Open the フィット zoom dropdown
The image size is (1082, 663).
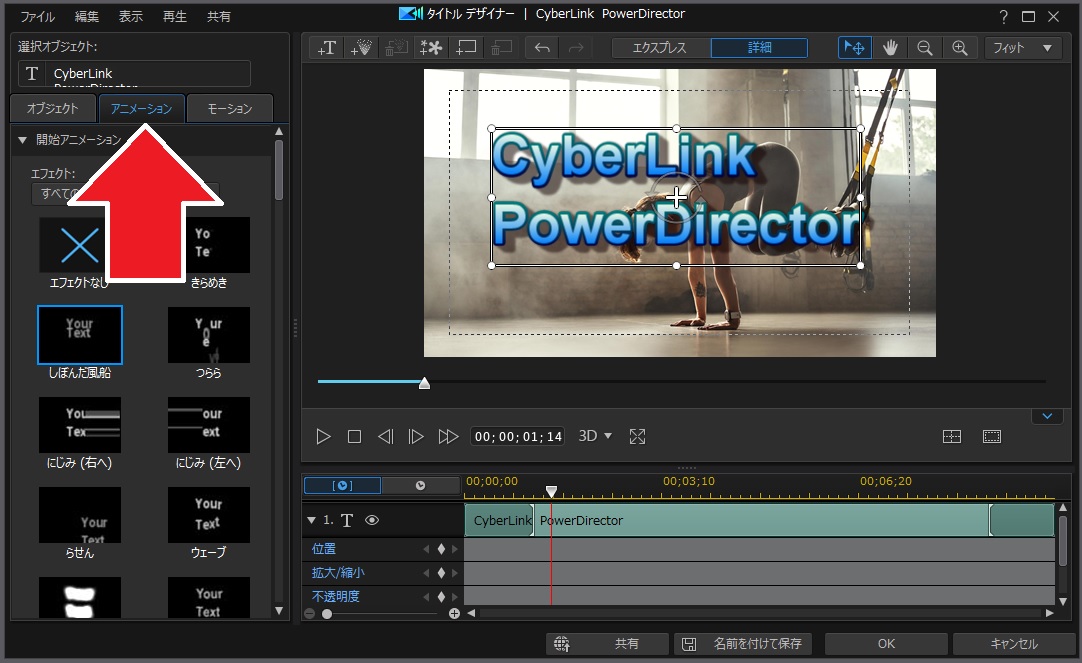[1022, 48]
